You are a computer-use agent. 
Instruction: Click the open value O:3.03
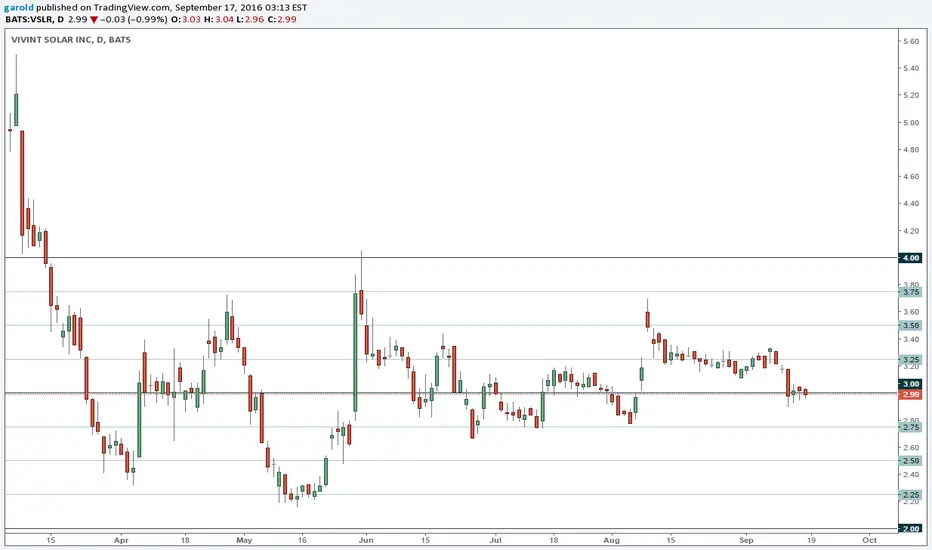click(185, 19)
